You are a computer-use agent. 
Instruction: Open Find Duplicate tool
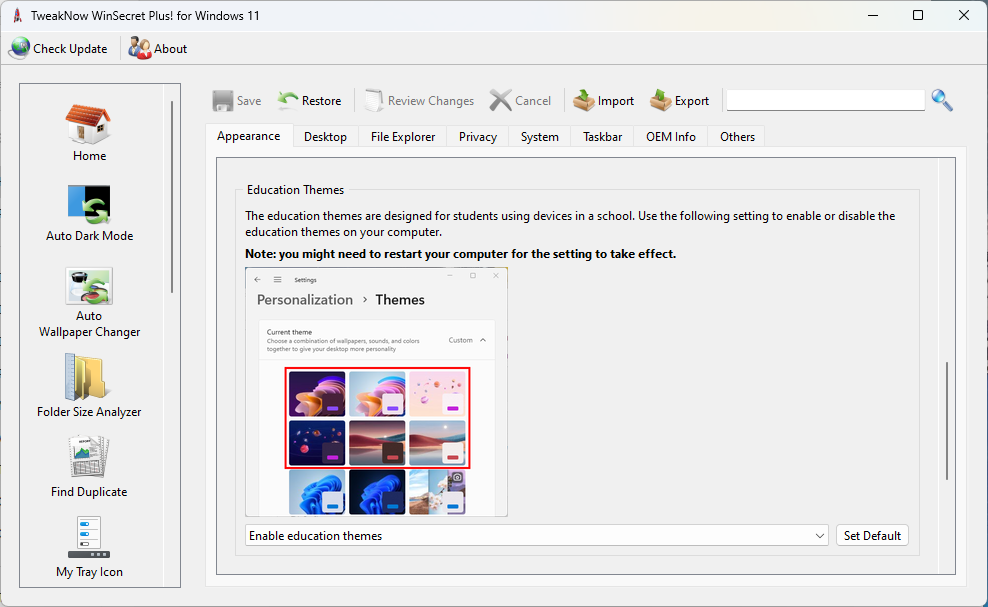point(89,457)
